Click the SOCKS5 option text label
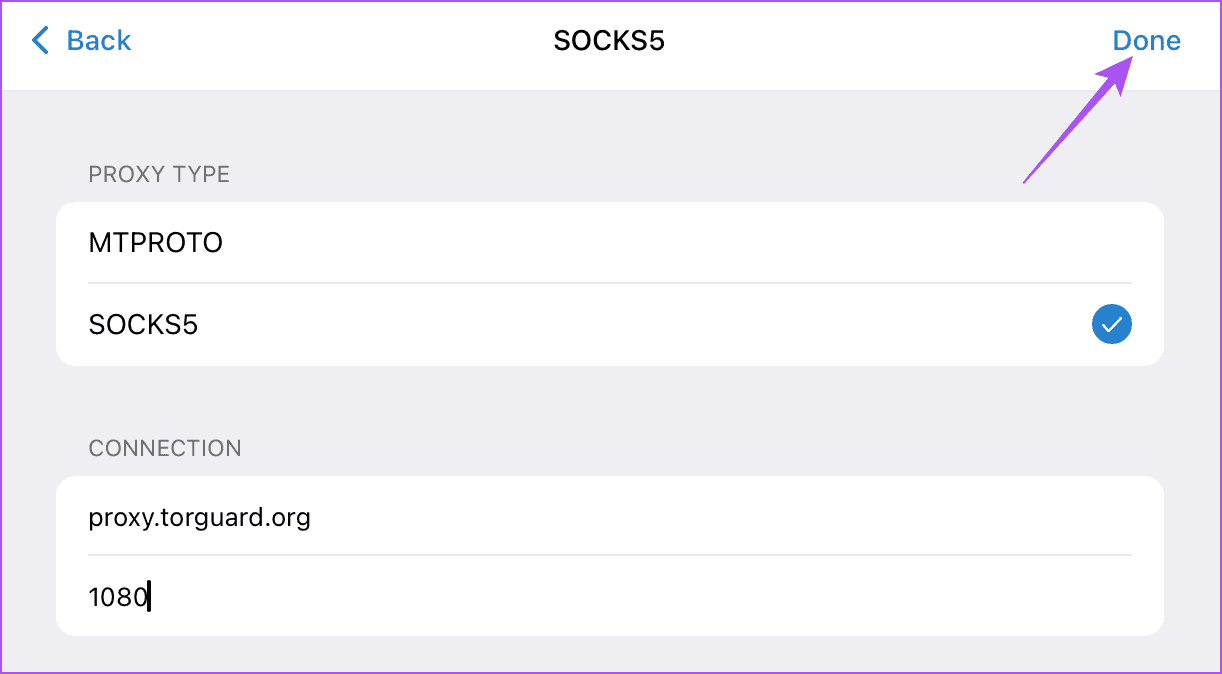The width and height of the screenshot is (1222, 674). (x=143, y=325)
